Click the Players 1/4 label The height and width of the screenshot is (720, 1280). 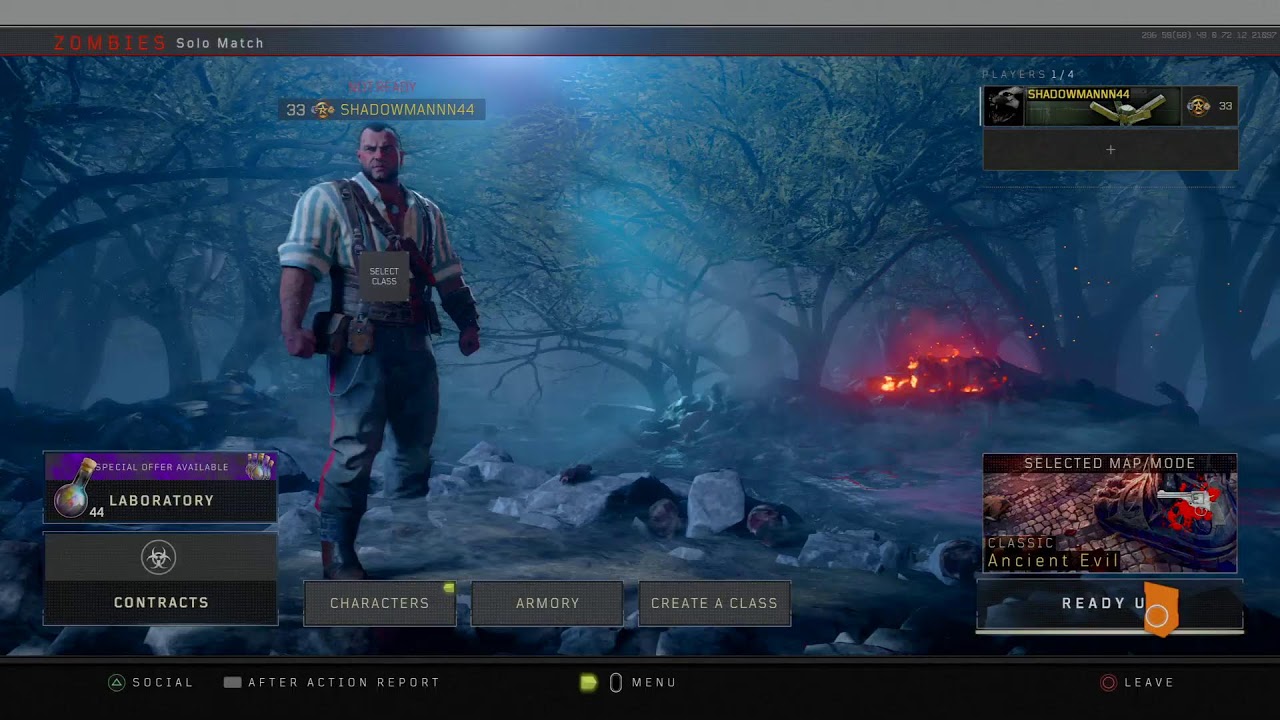point(1029,75)
